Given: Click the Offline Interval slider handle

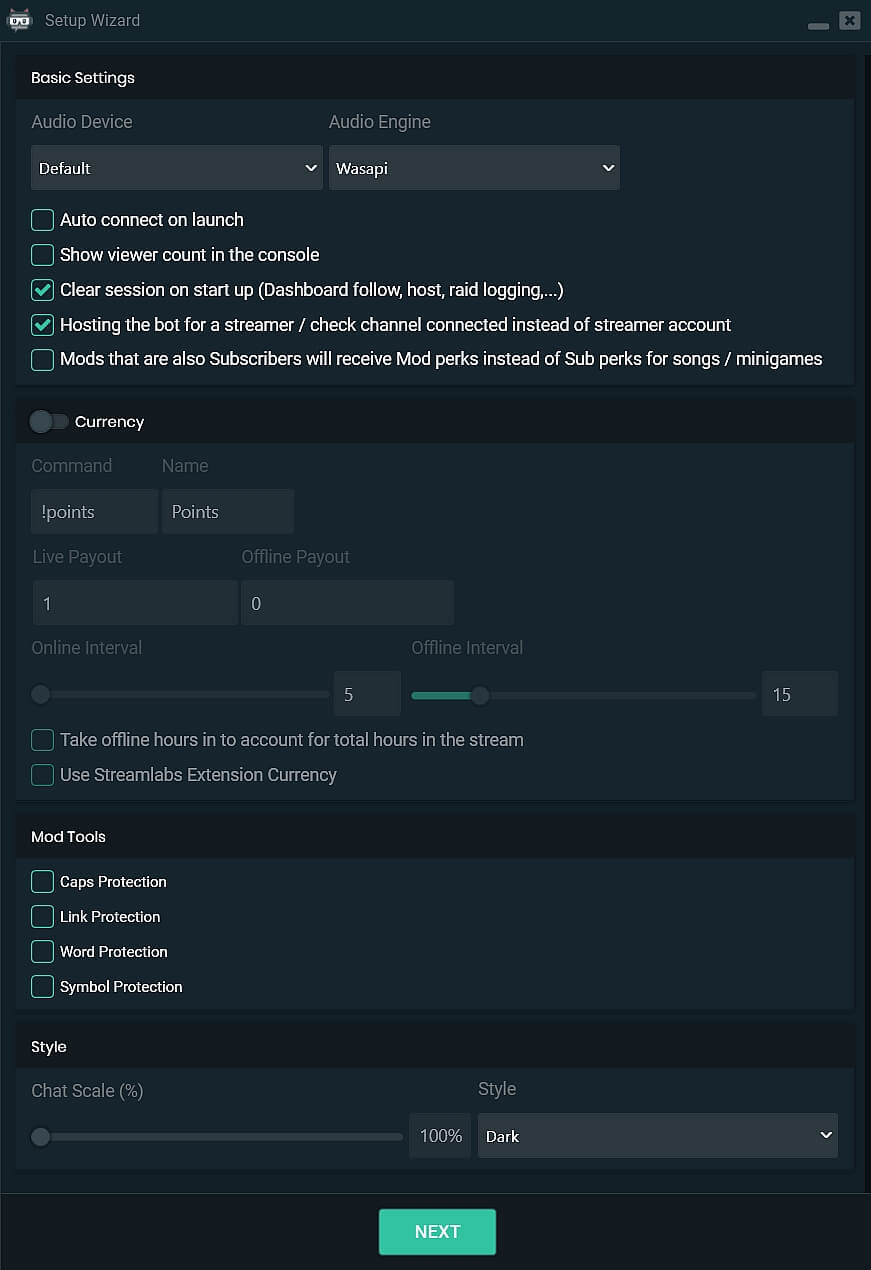Looking at the screenshot, I should [480, 695].
